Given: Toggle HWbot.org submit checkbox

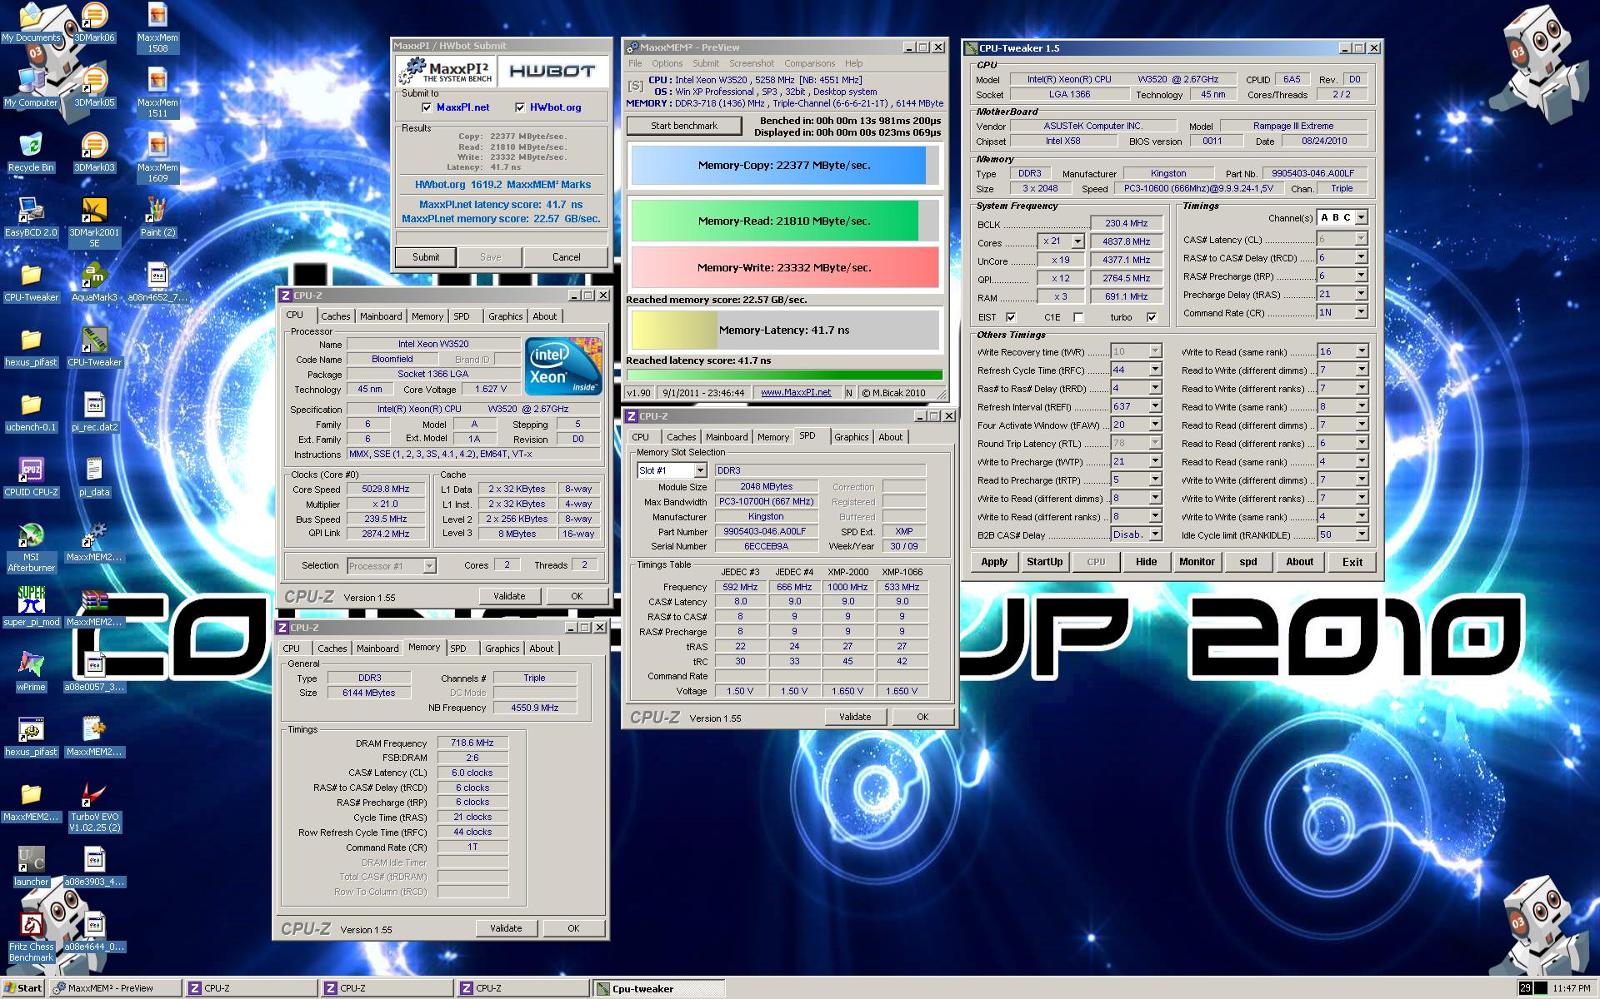Looking at the screenshot, I should pyautogui.click(x=520, y=107).
